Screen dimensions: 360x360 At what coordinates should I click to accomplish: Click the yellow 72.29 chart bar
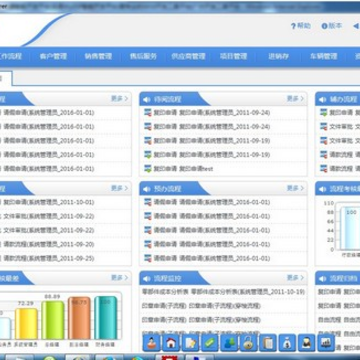26,324
